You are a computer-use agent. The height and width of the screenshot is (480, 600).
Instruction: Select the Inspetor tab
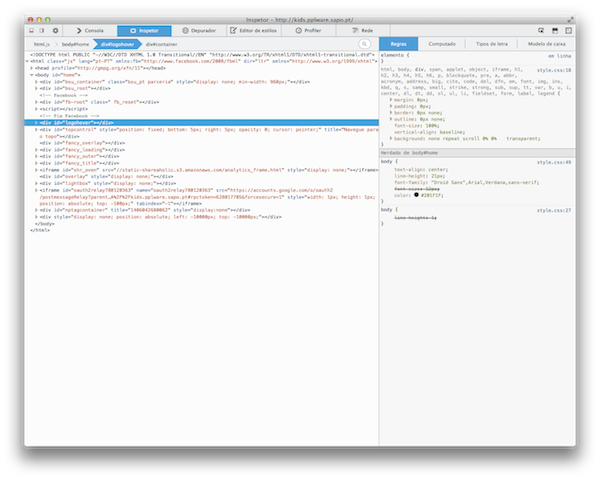coord(144,31)
